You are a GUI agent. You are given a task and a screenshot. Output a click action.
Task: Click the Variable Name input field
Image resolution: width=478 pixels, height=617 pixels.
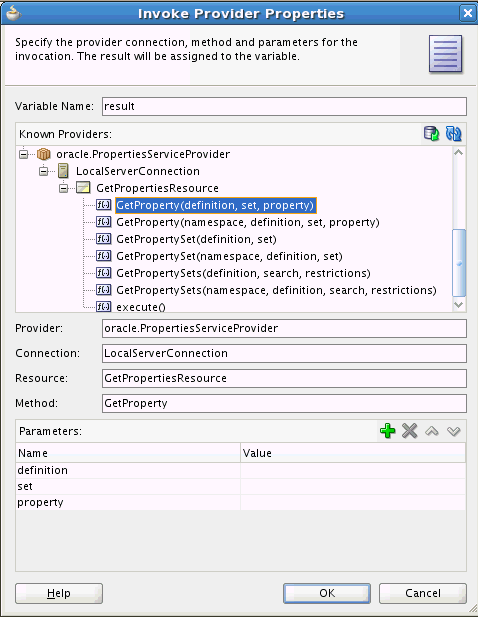point(284,106)
